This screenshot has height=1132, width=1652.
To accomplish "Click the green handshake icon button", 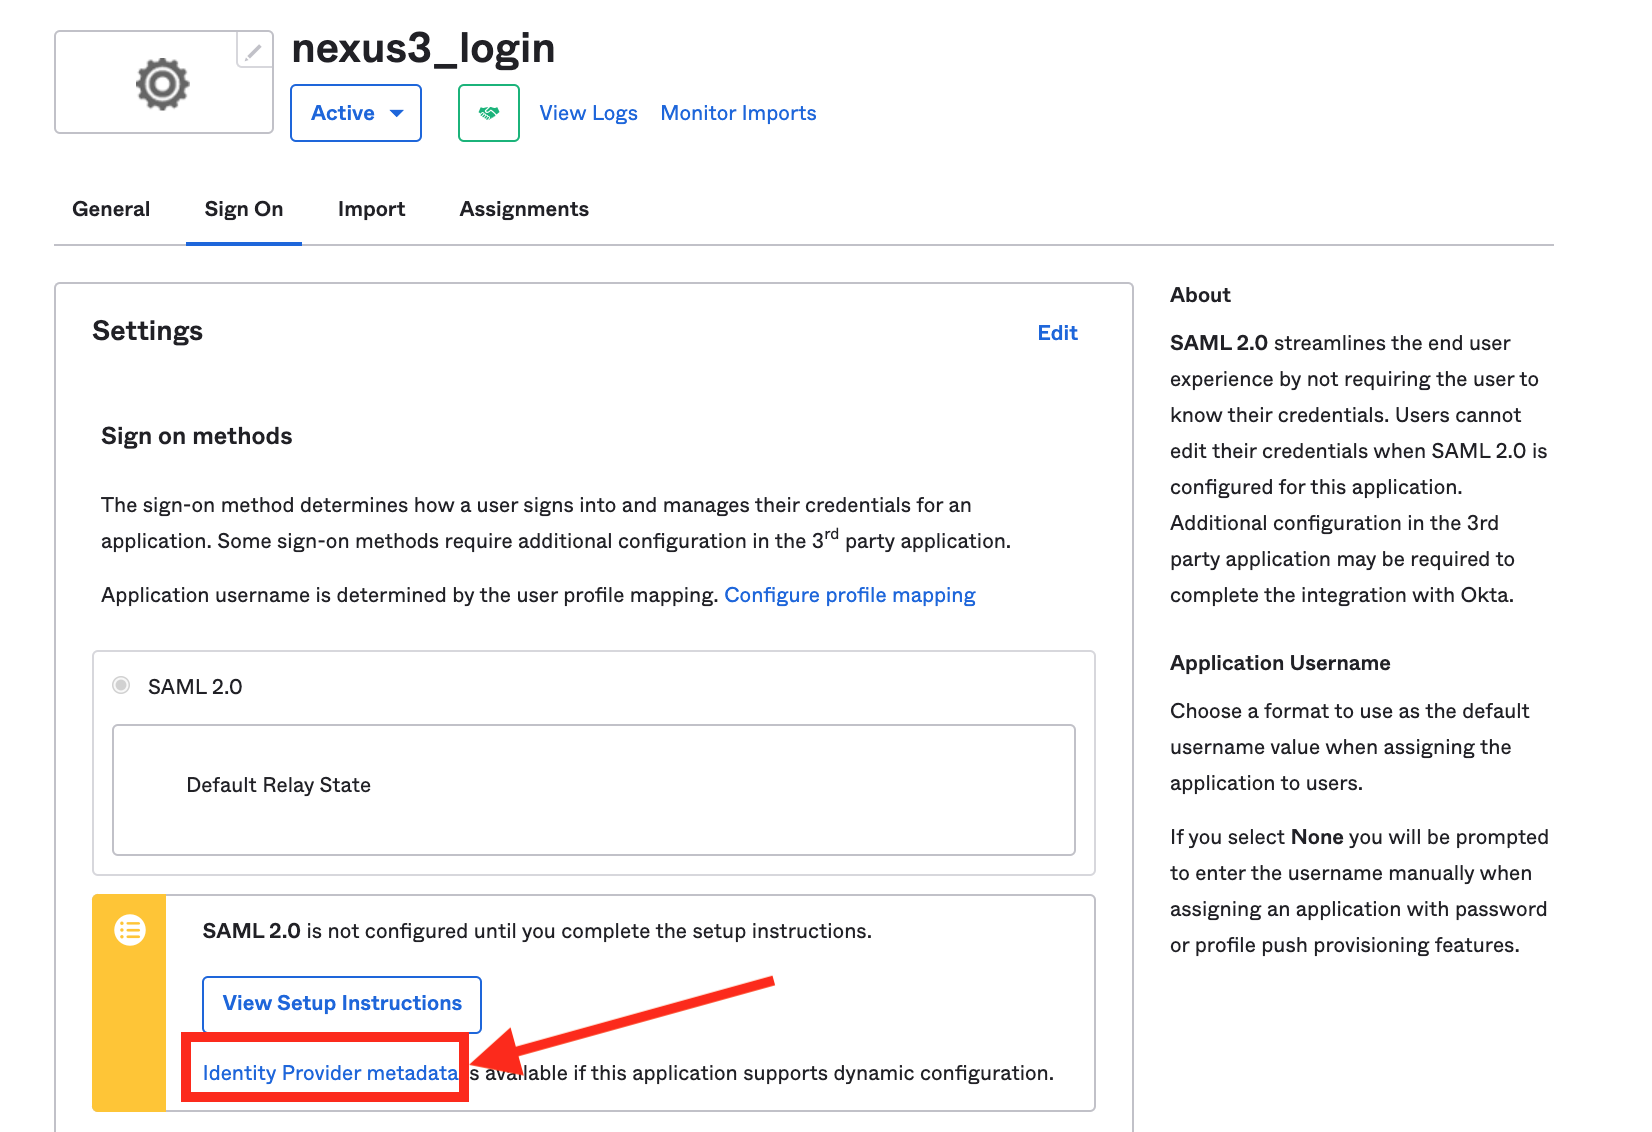I will coord(488,113).
